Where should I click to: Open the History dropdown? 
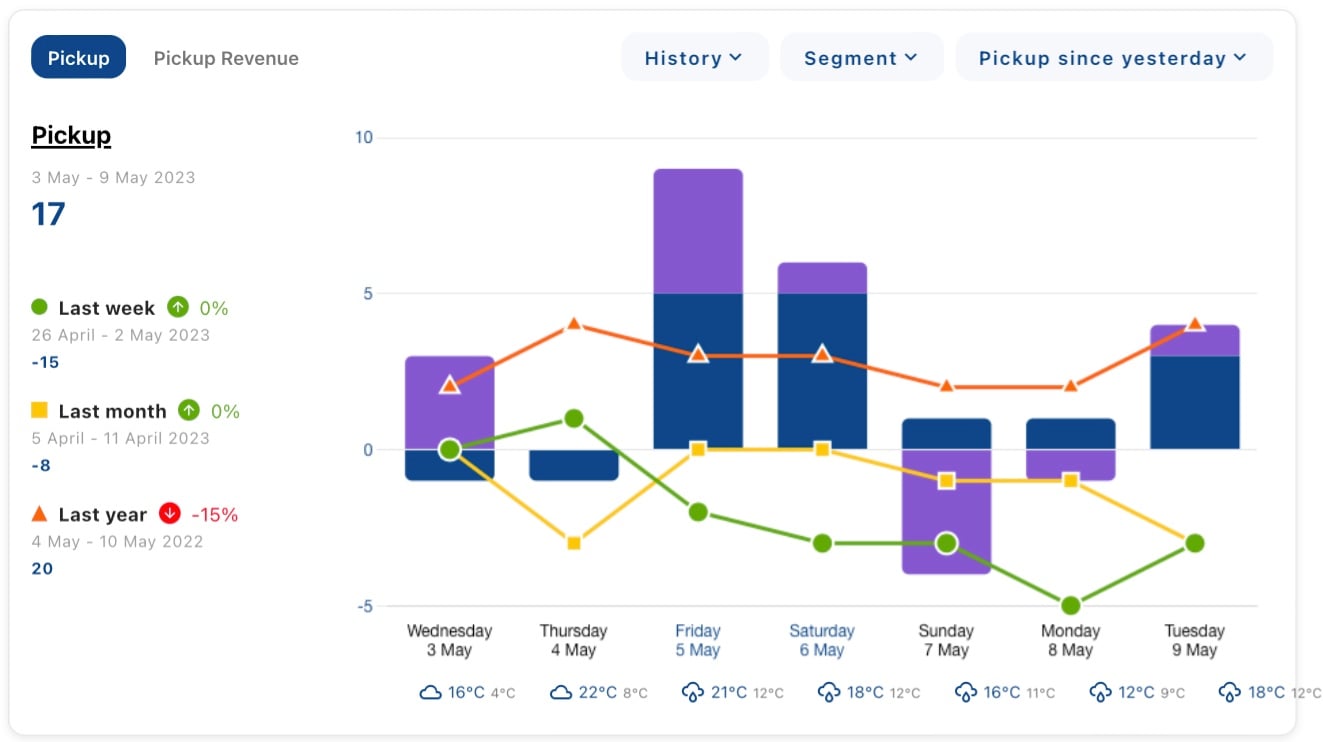coord(694,58)
